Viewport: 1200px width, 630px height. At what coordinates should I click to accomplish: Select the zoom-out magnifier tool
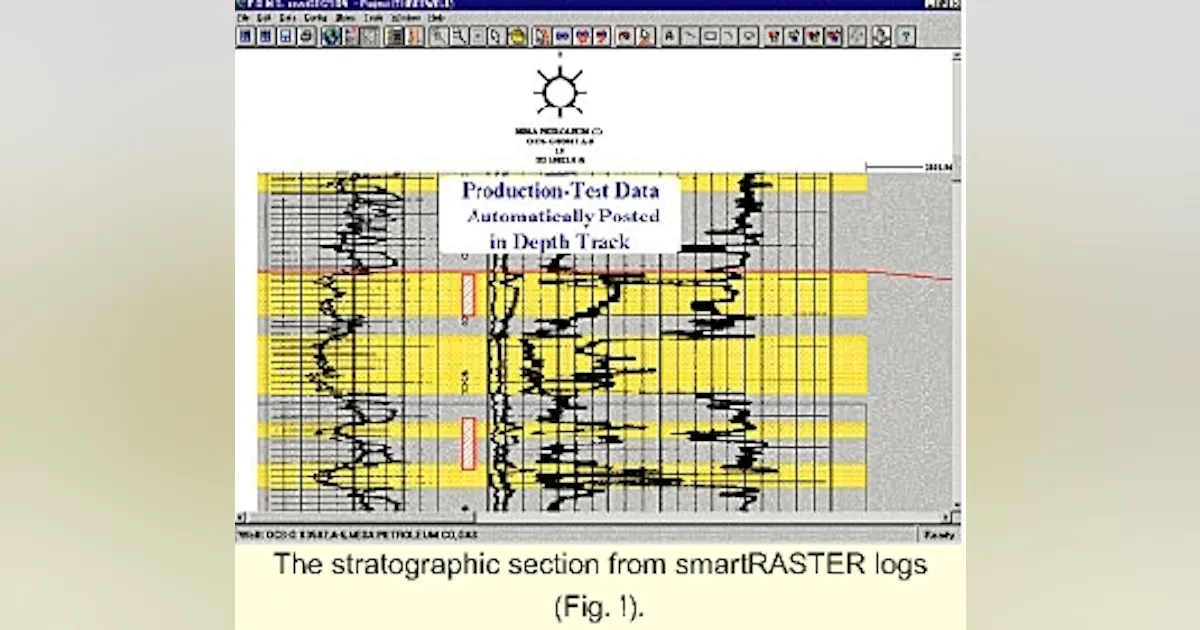tap(458, 36)
